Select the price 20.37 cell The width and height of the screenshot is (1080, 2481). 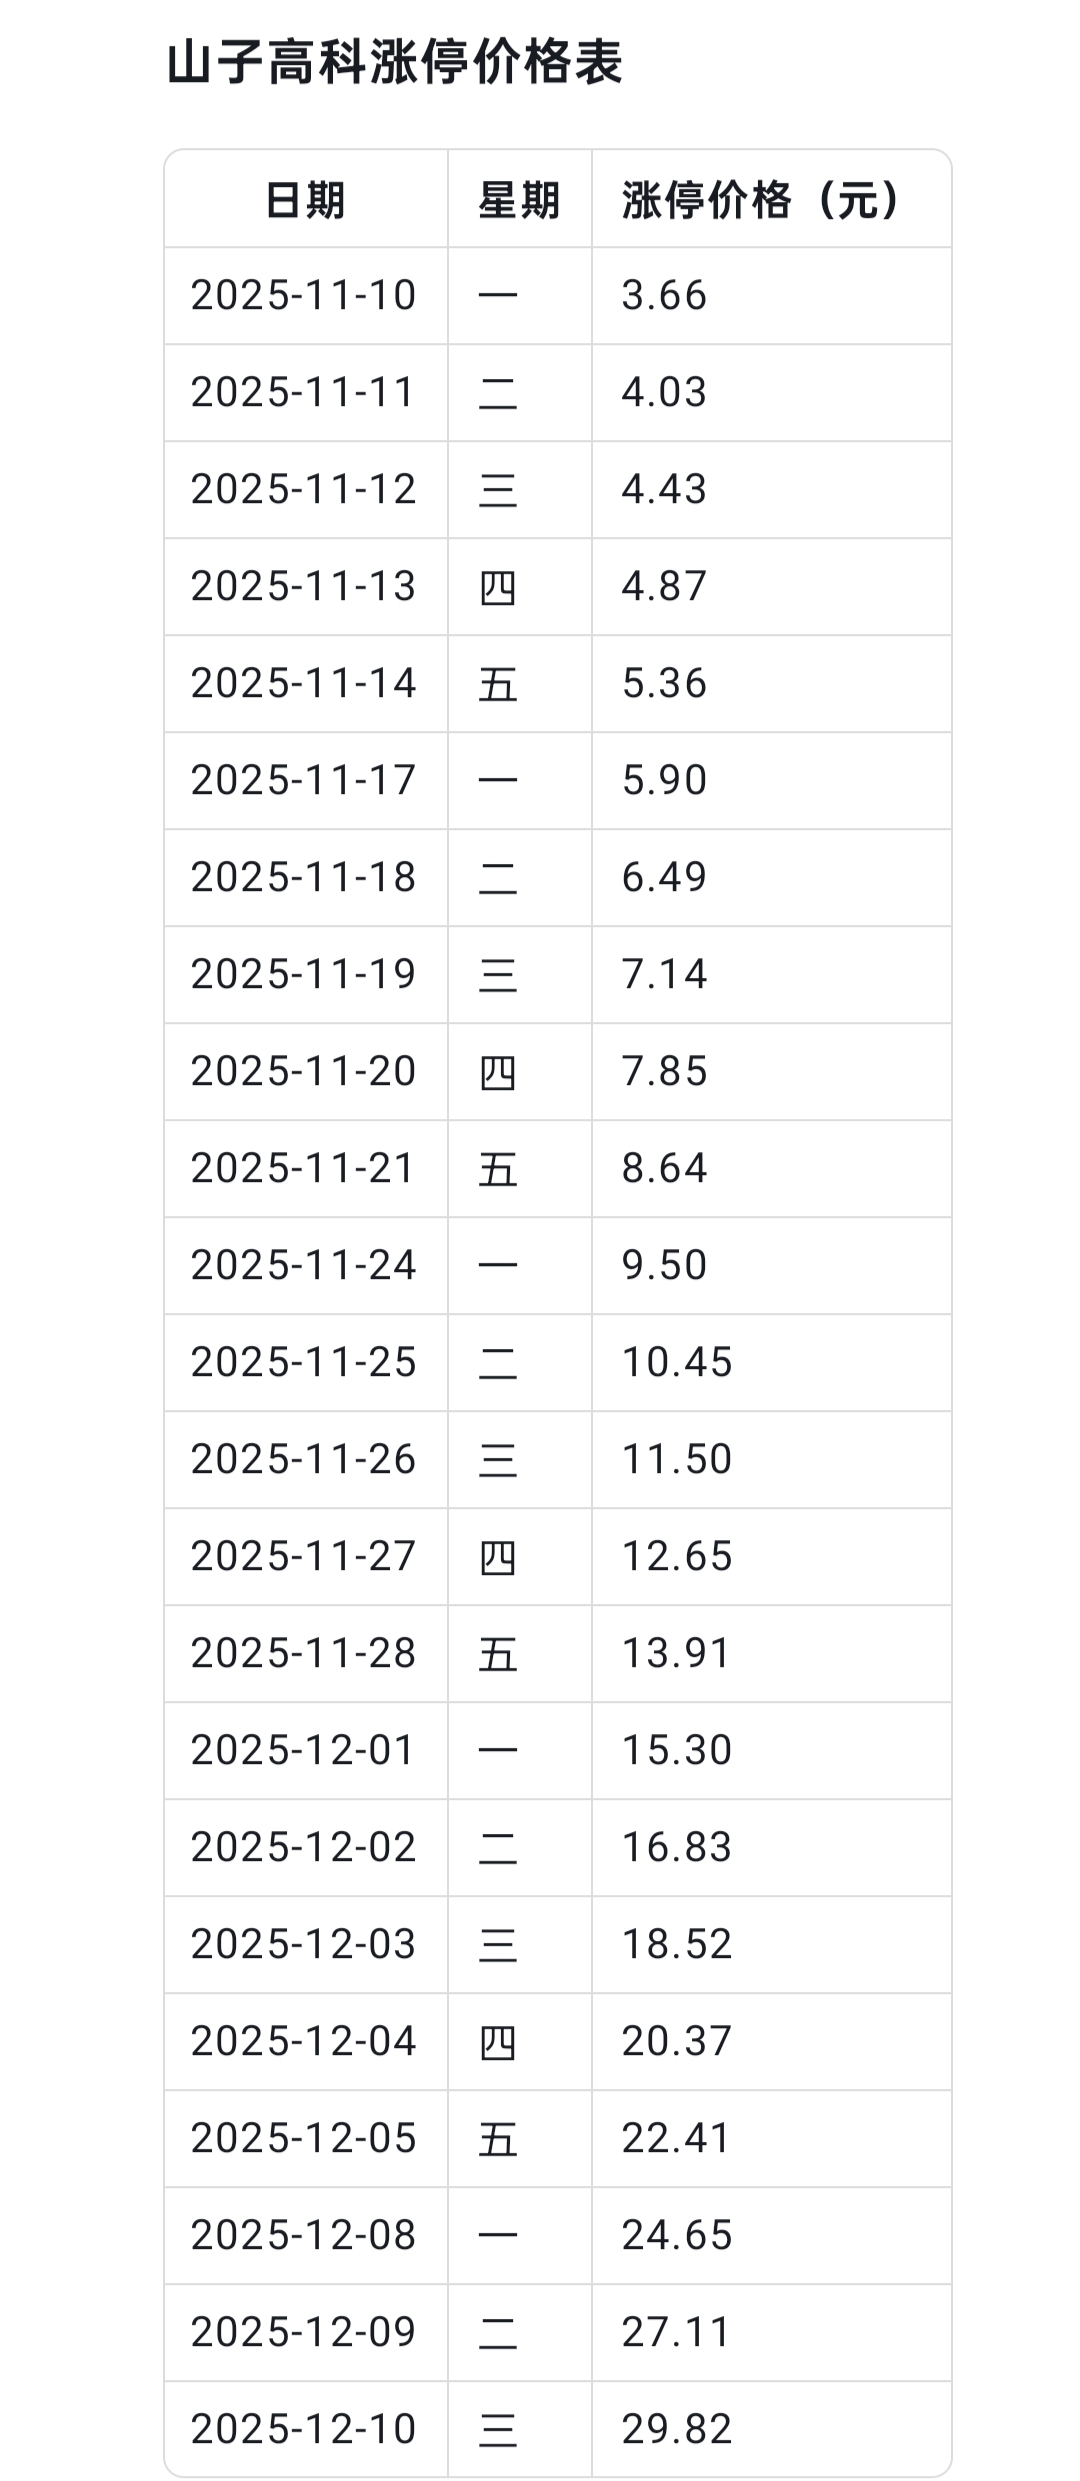[677, 2041]
